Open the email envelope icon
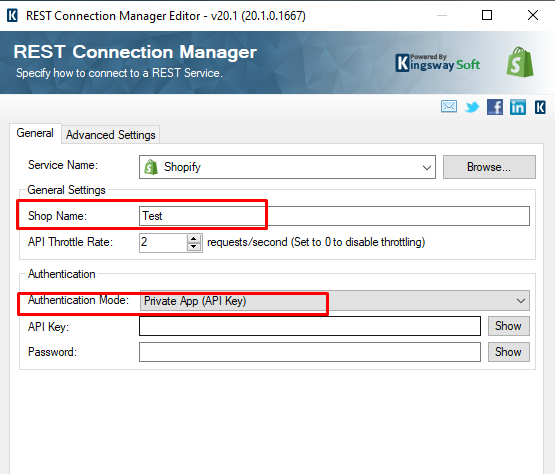The height and width of the screenshot is (474, 555). [449, 107]
